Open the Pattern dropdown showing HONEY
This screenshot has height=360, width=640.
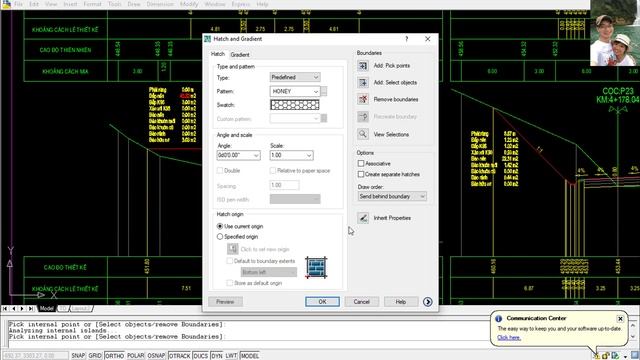[295, 91]
